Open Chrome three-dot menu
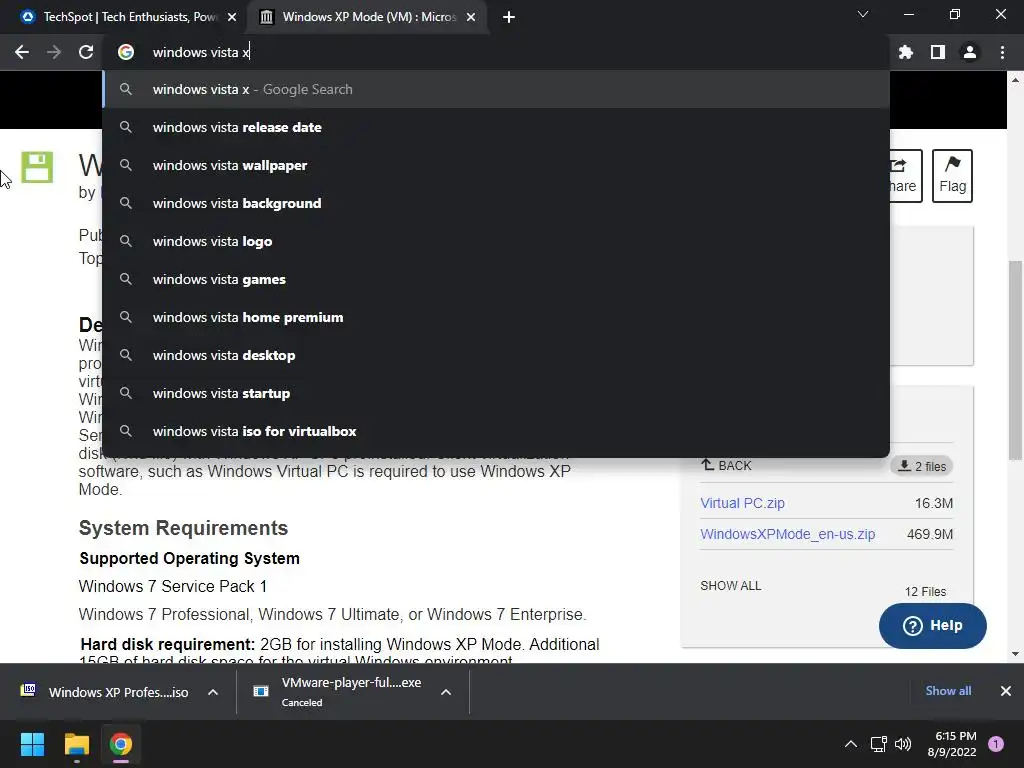 [1002, 52]
